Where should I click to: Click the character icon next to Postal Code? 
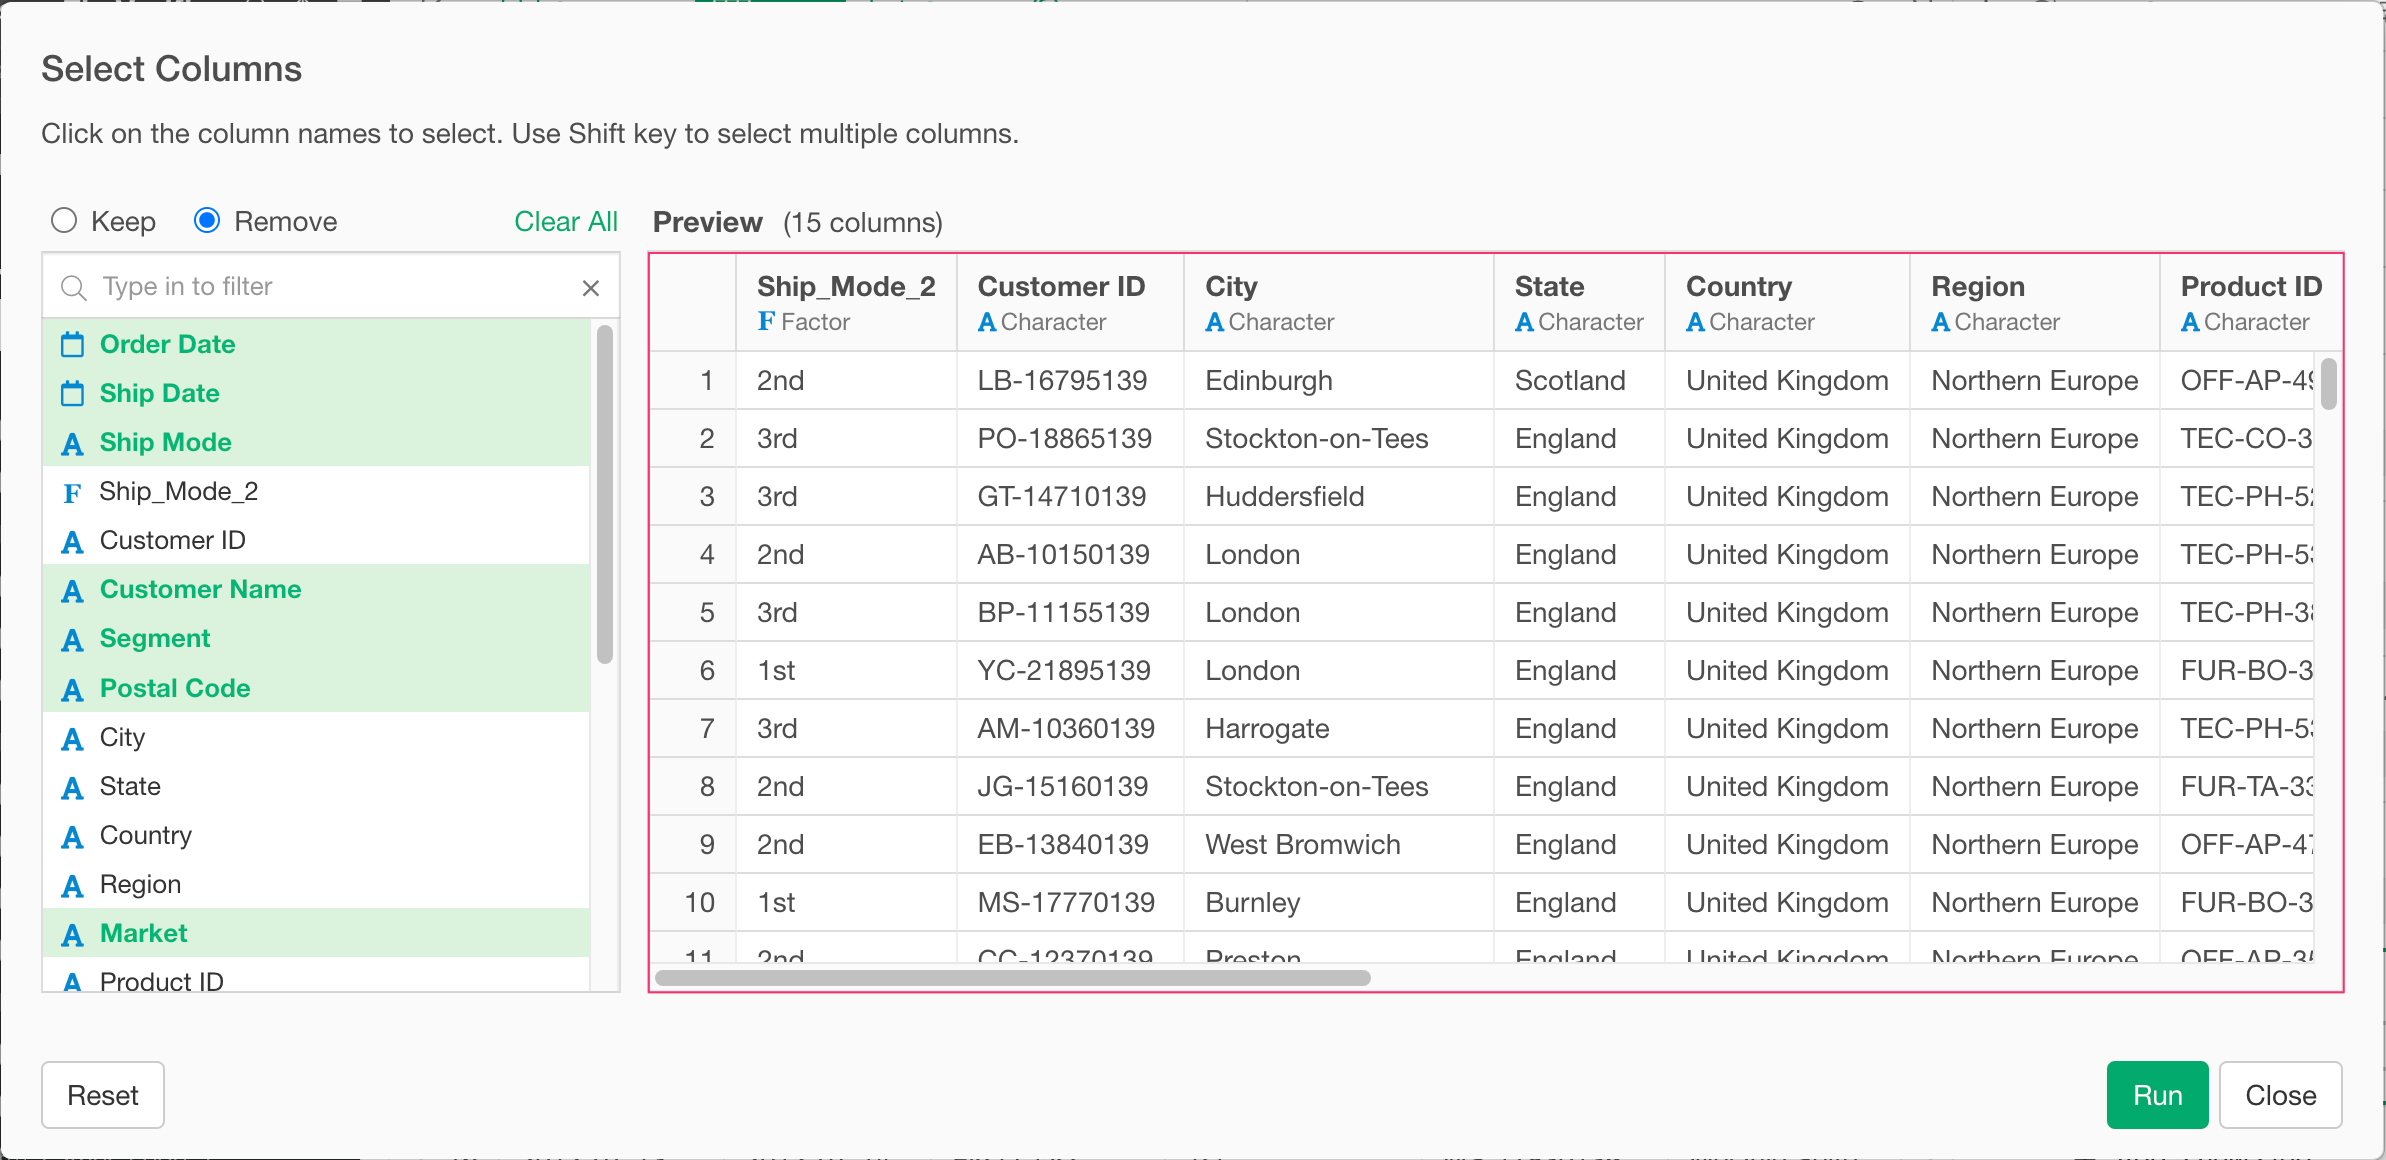coord(72,690)
